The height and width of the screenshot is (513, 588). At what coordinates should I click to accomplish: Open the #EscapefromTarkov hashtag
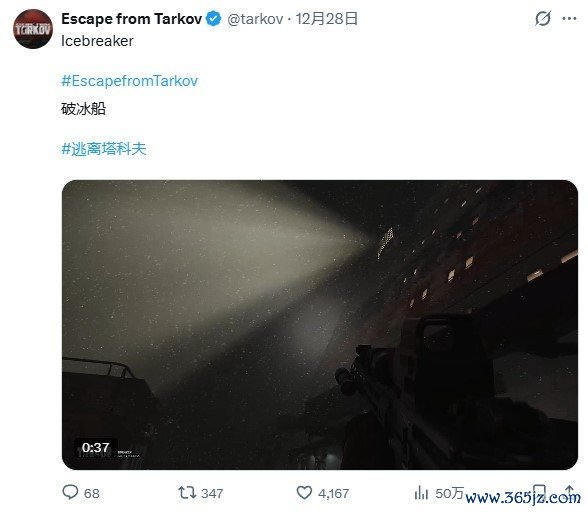[x=129, y=81]
